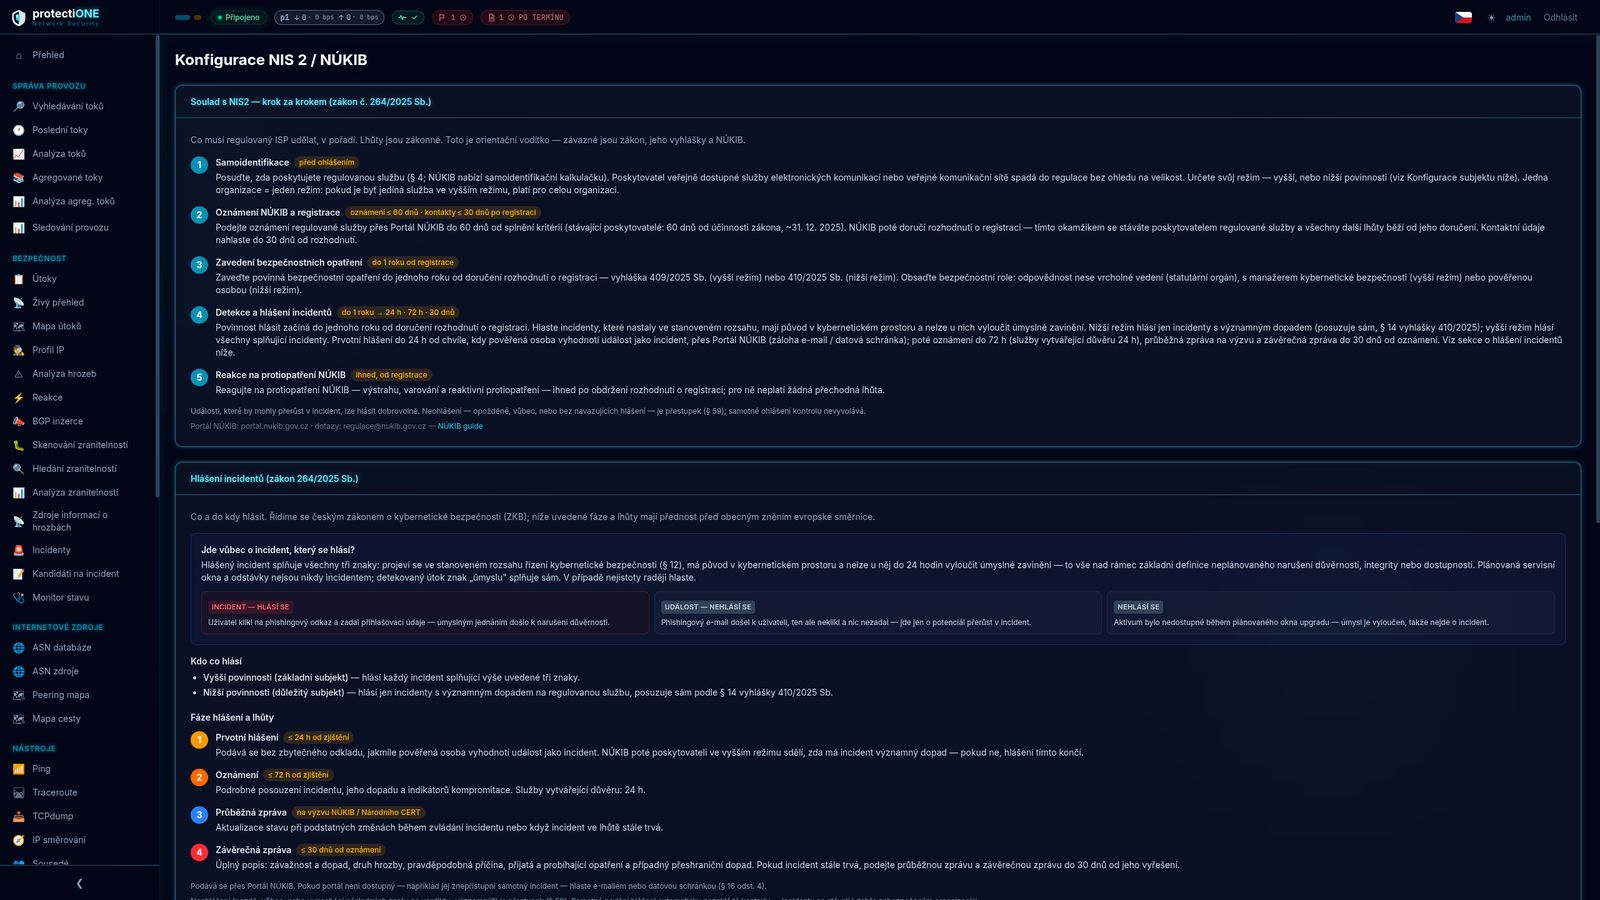Click the 'před ohlášením' deadline tag

[327, 163]
